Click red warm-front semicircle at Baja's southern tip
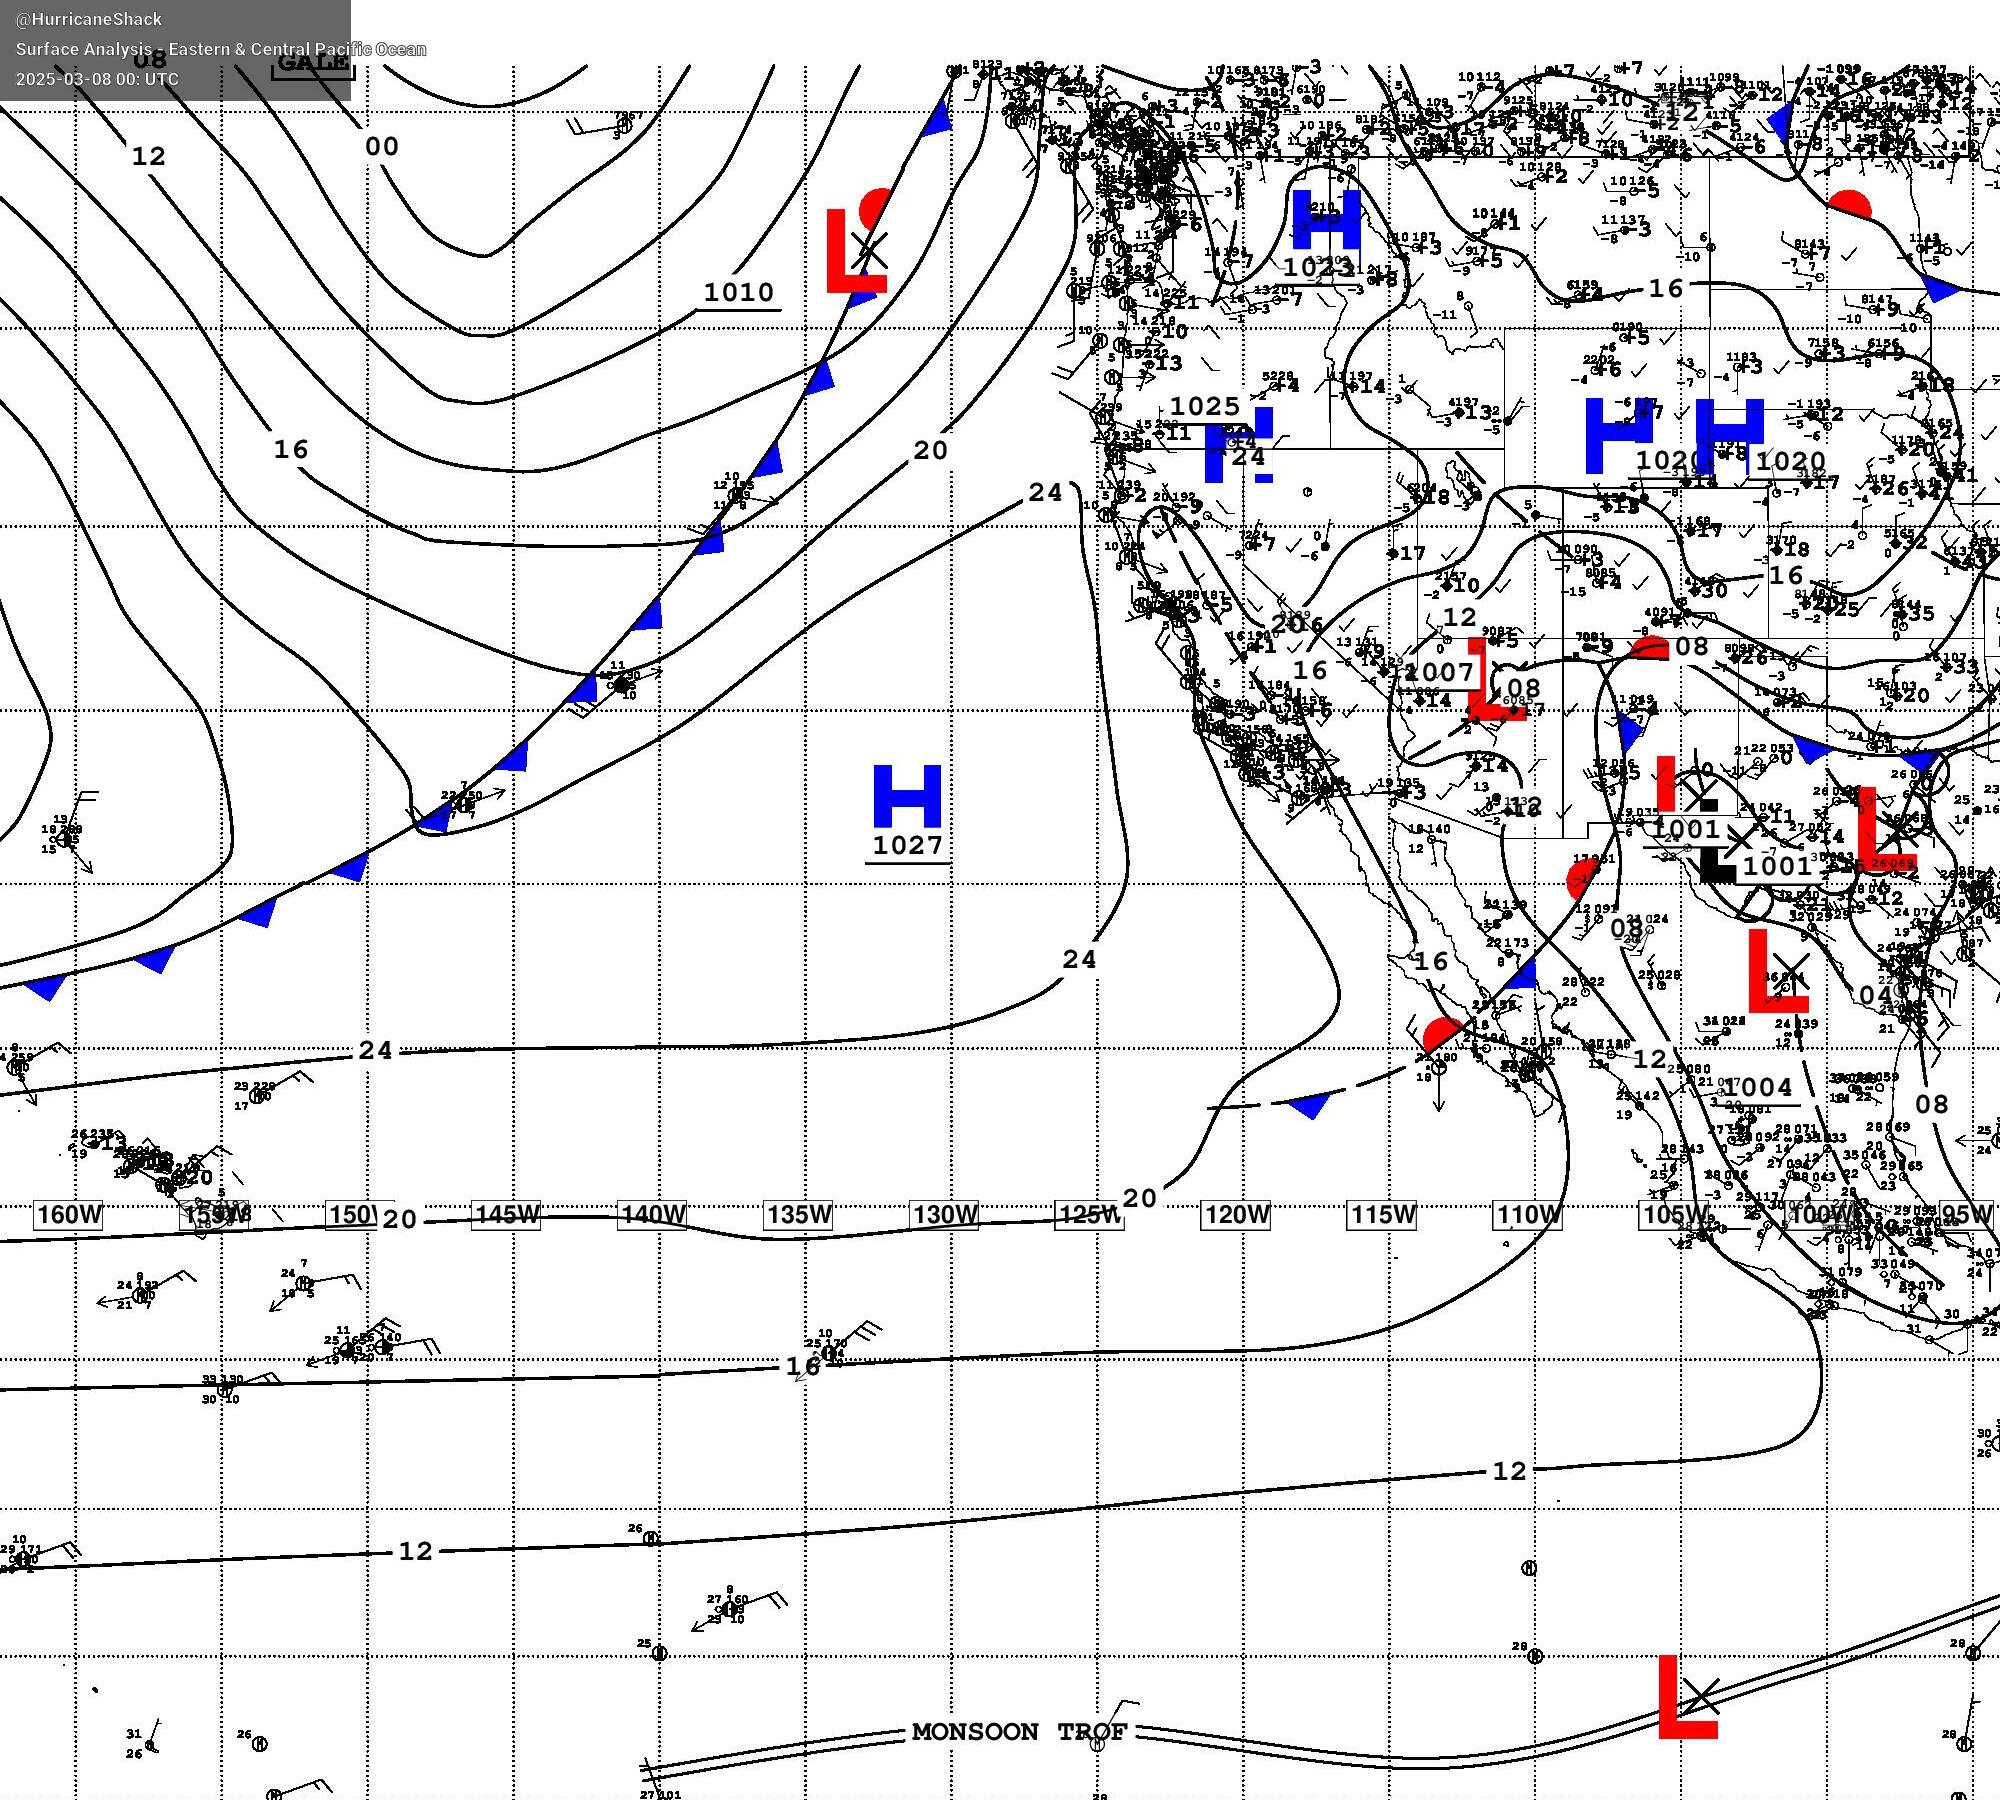2000x1800 pixels. point(1441,1035)
